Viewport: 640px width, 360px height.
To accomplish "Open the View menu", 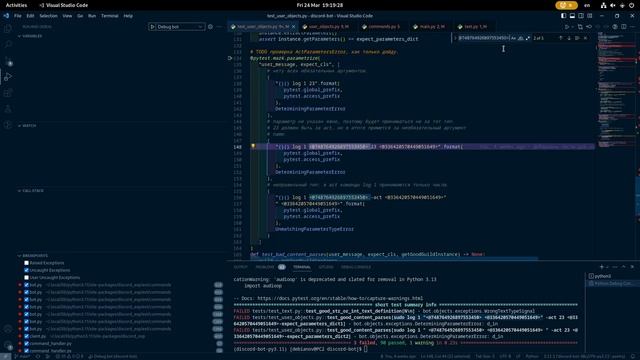I will pos(67,16).
